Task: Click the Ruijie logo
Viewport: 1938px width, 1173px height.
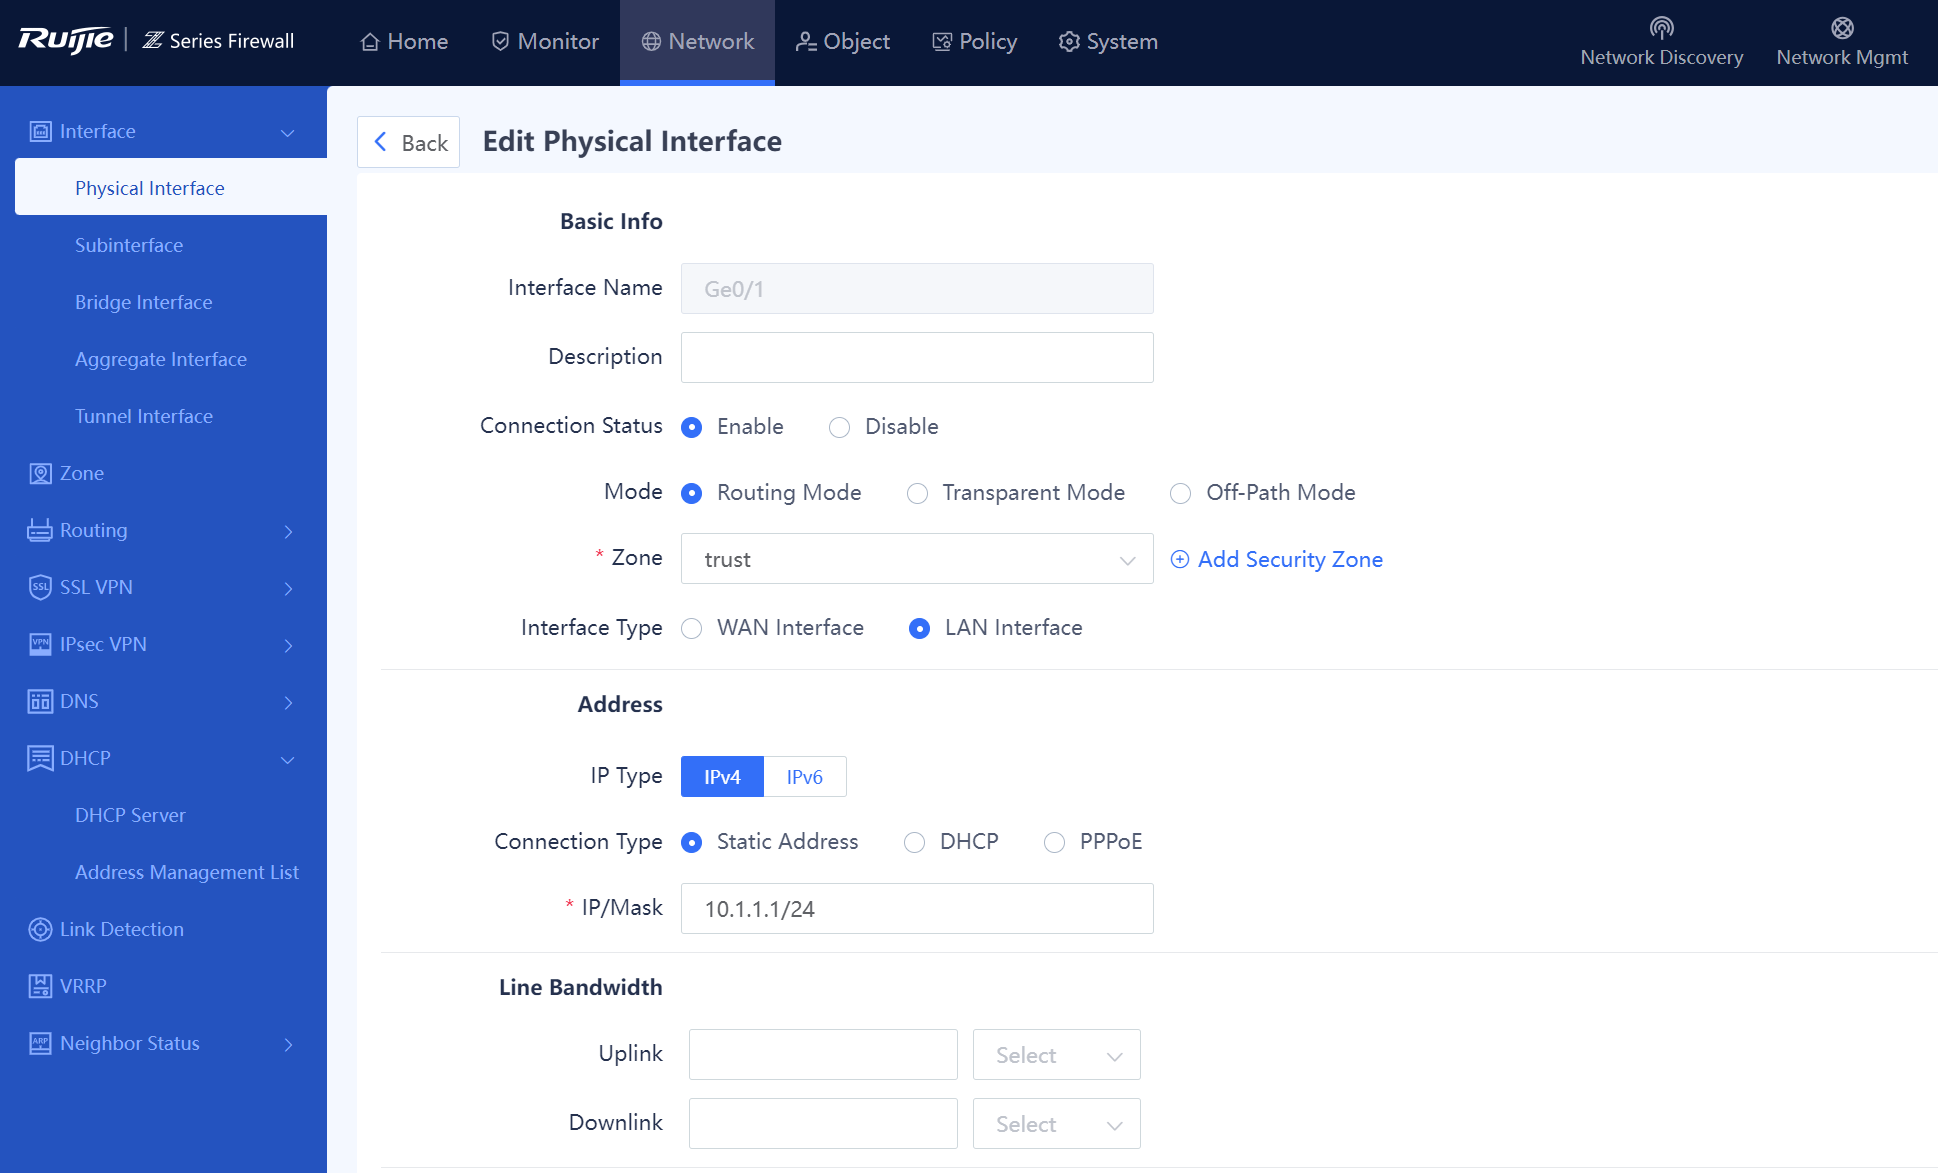Action: tap(66, 40)
